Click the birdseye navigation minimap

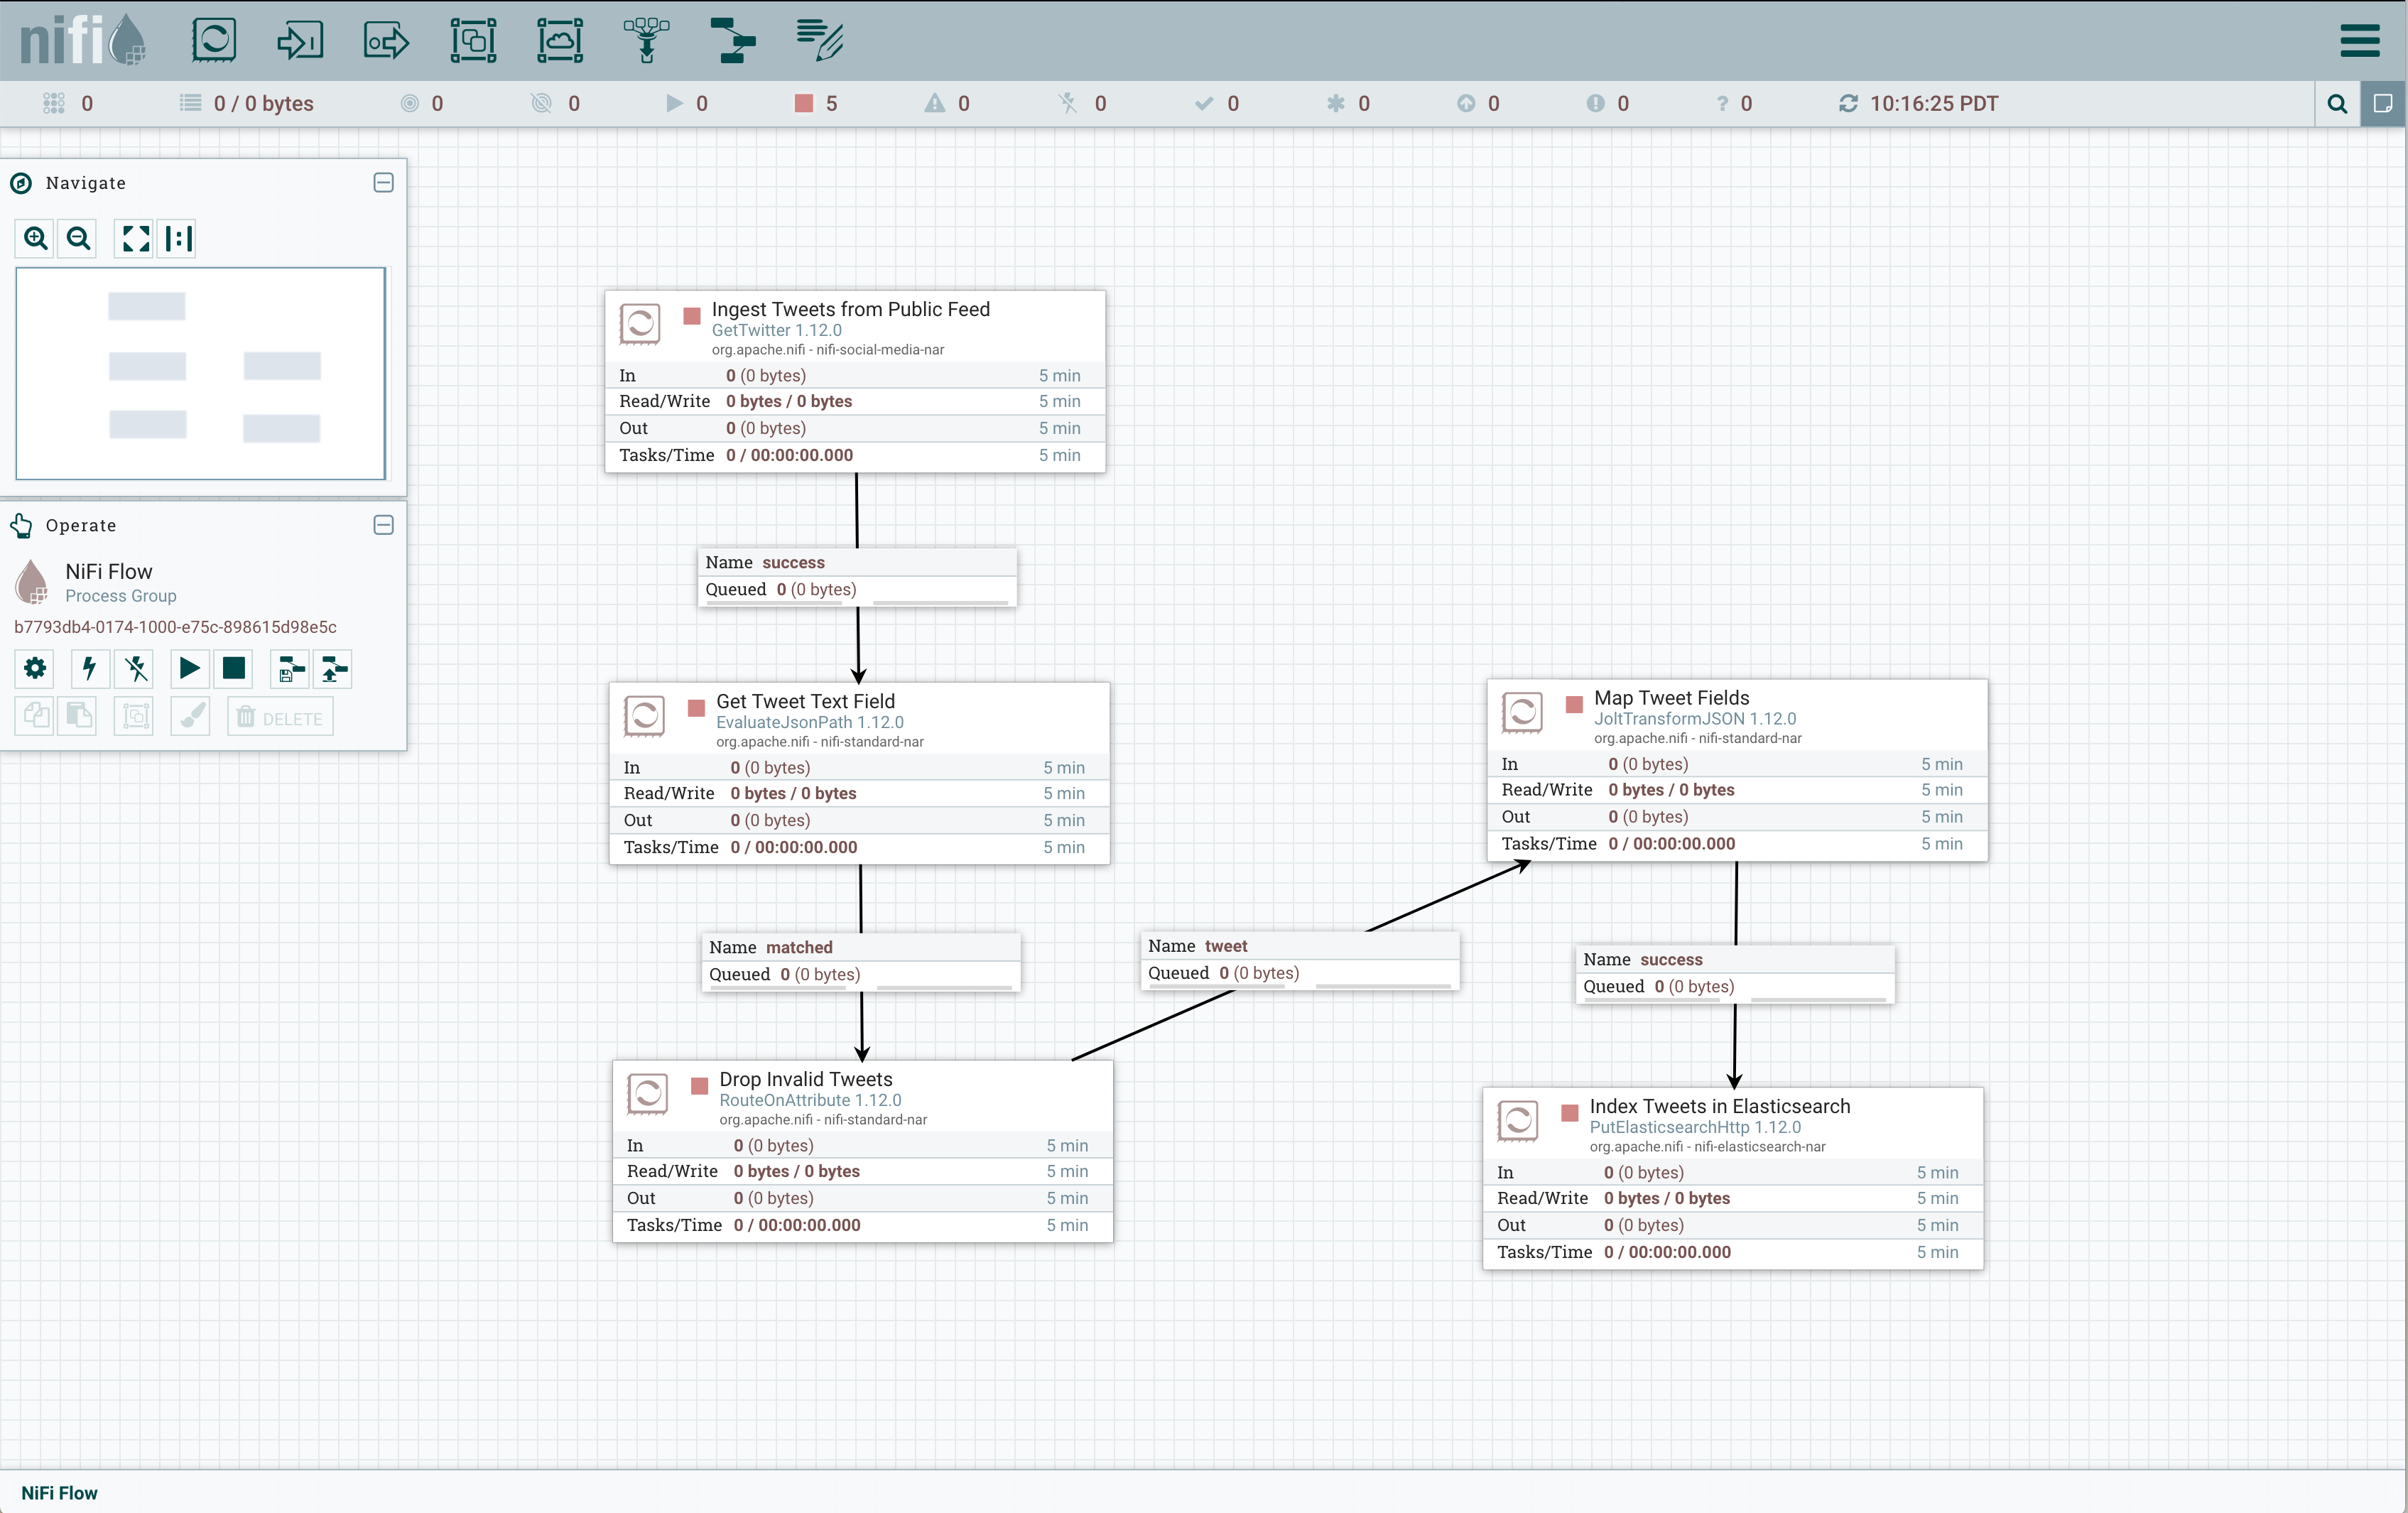(x=200, y=373)
